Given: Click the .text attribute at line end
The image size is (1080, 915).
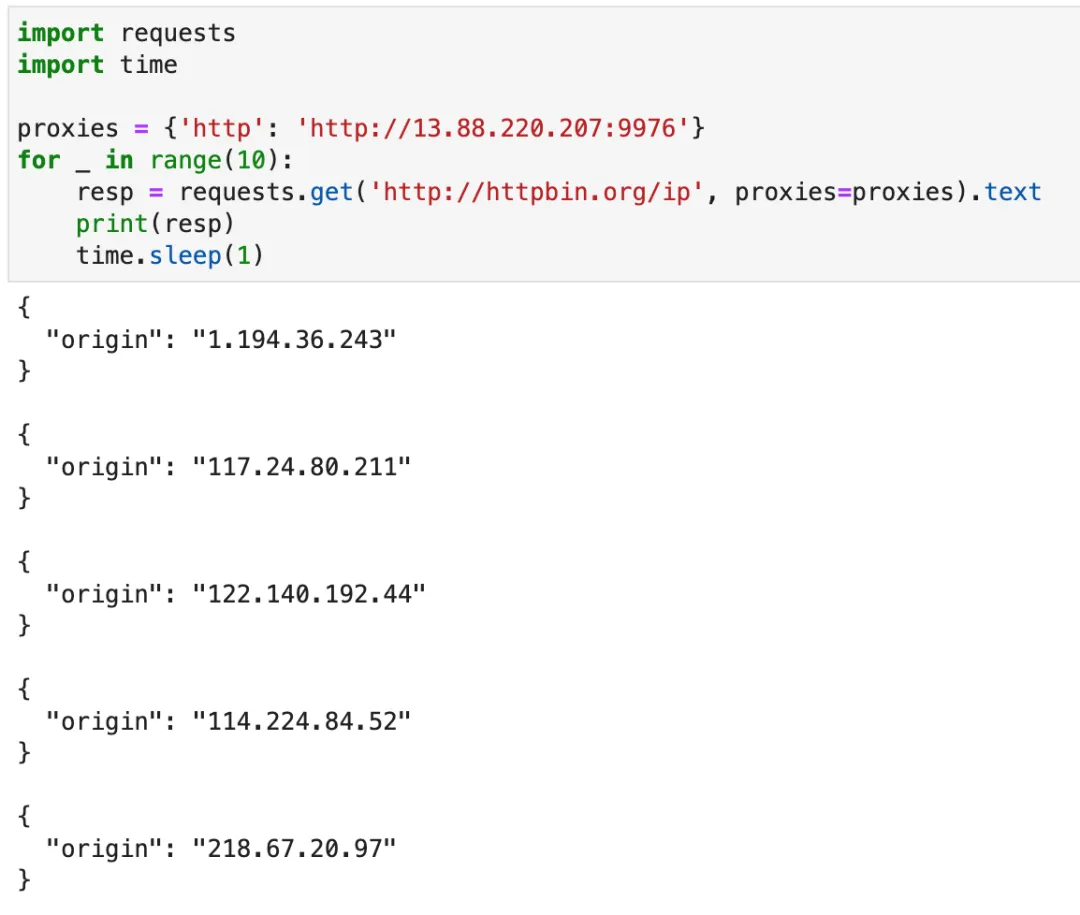Looking at the screenshot, I should 1011,192.
